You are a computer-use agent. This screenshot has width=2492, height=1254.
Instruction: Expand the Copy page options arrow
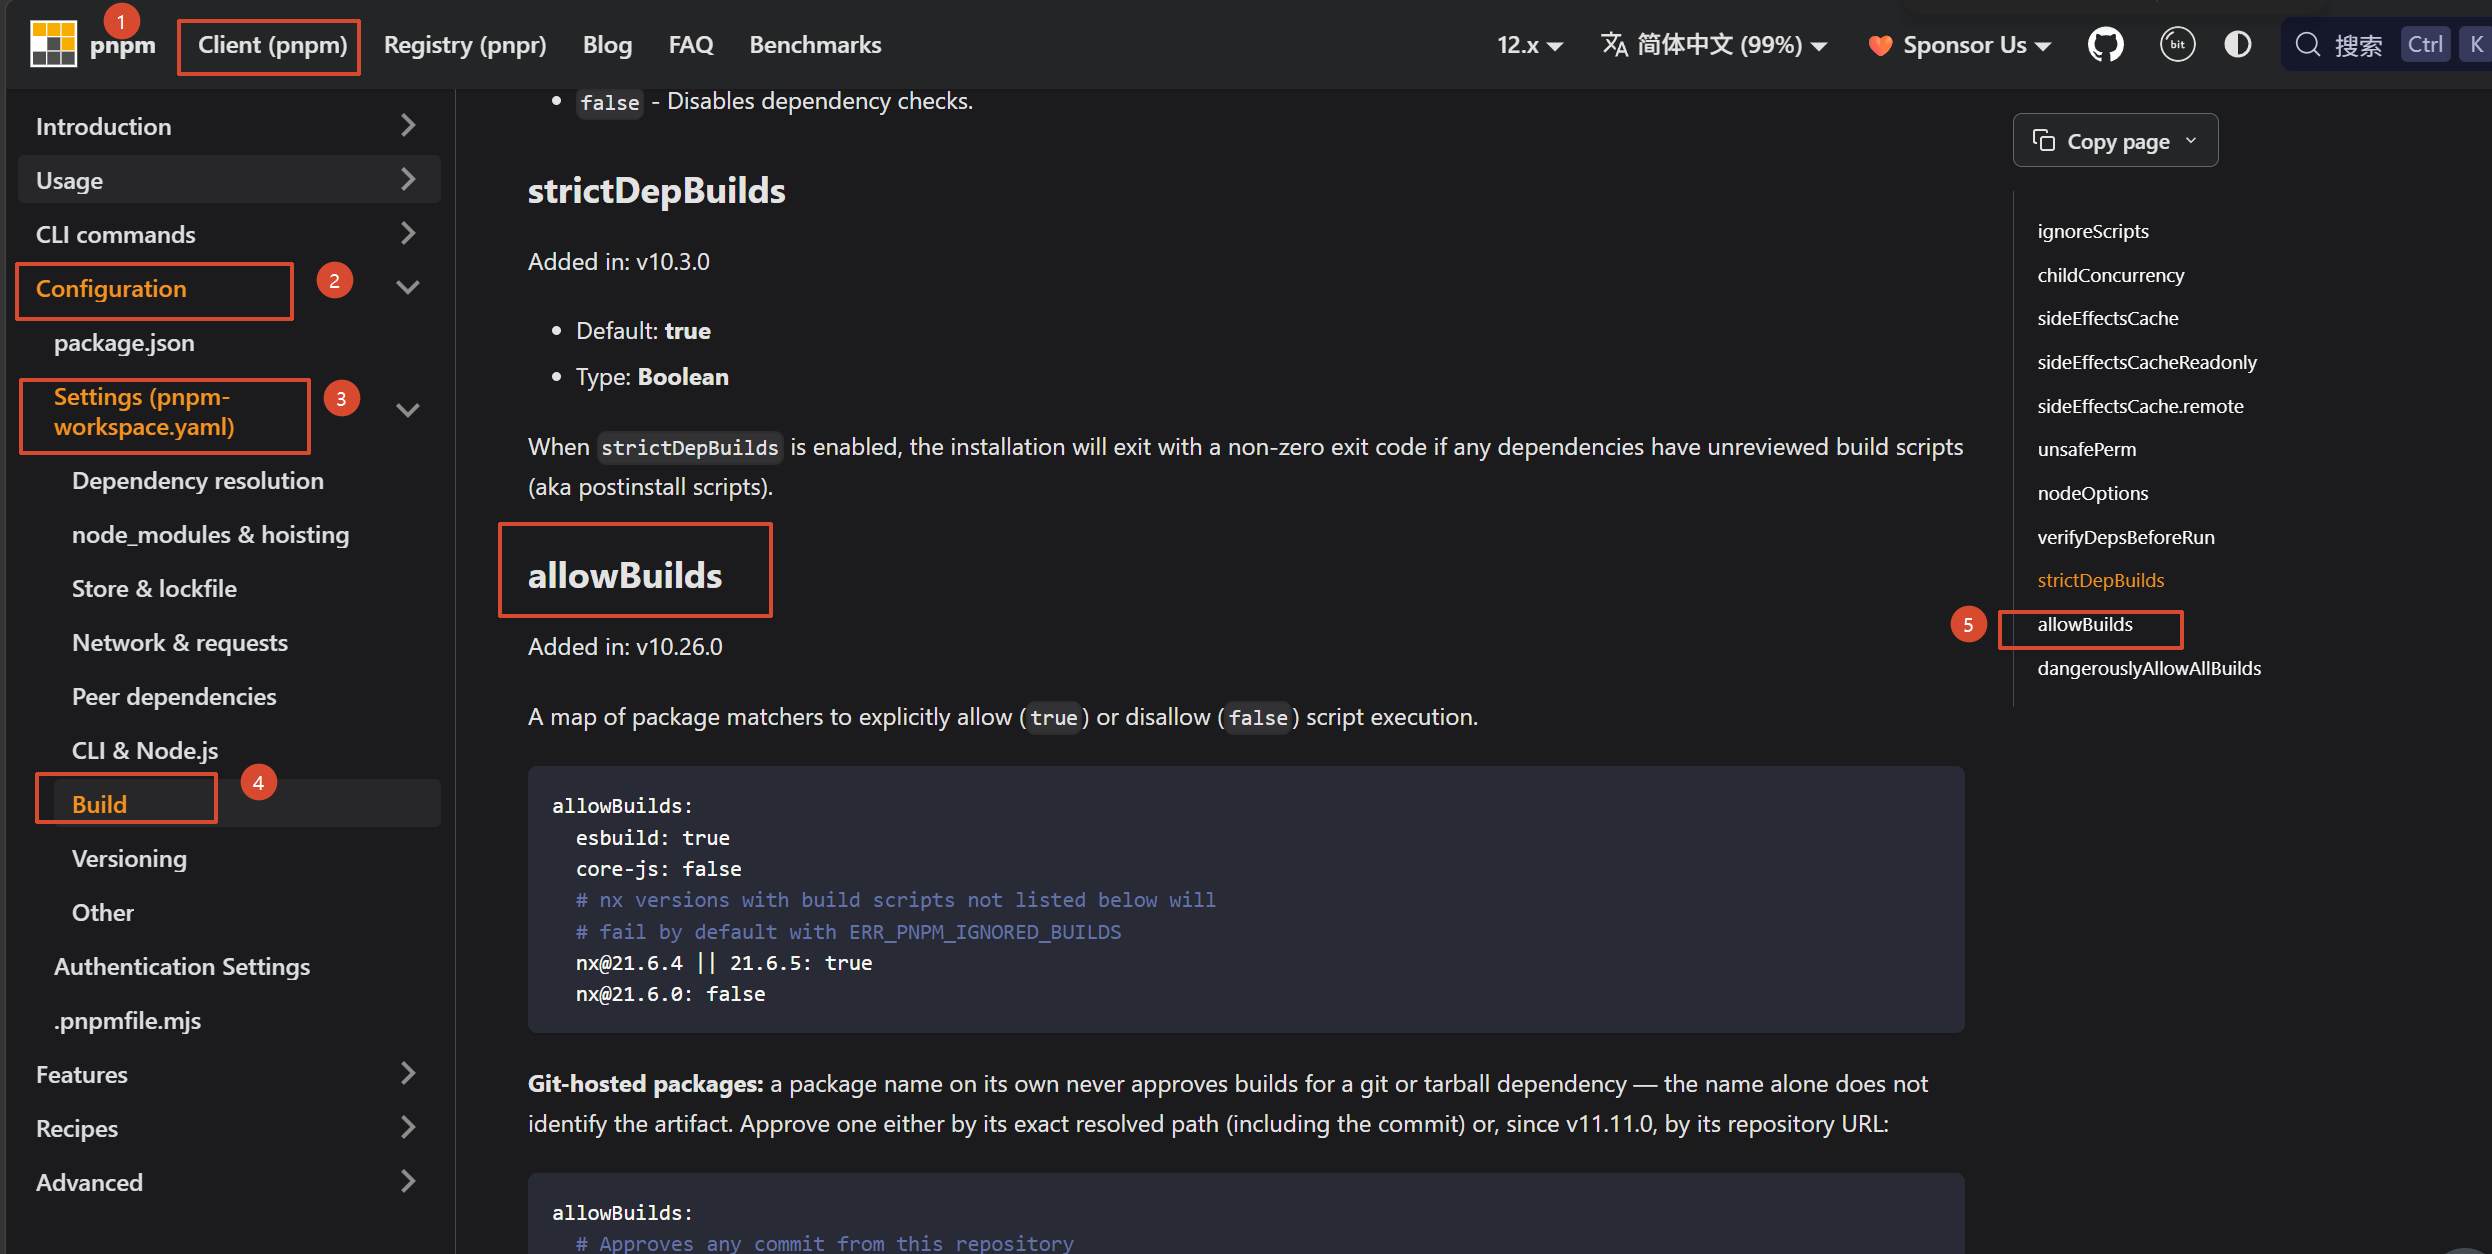pos(2191,141)
